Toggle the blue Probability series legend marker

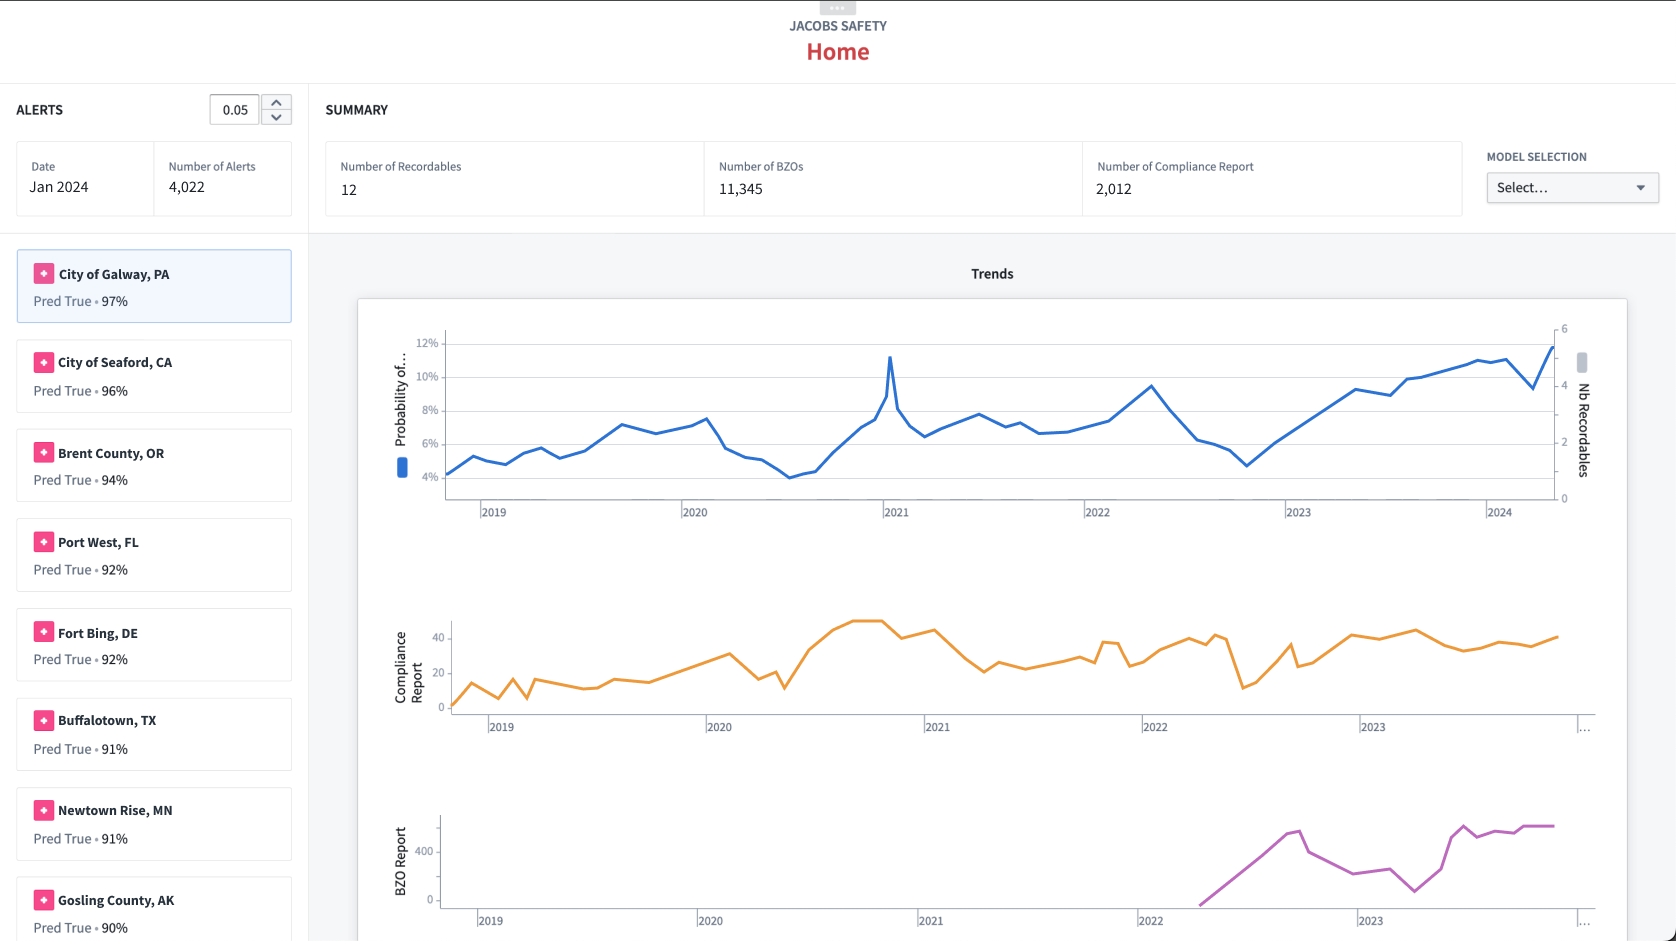click(402, 467)
